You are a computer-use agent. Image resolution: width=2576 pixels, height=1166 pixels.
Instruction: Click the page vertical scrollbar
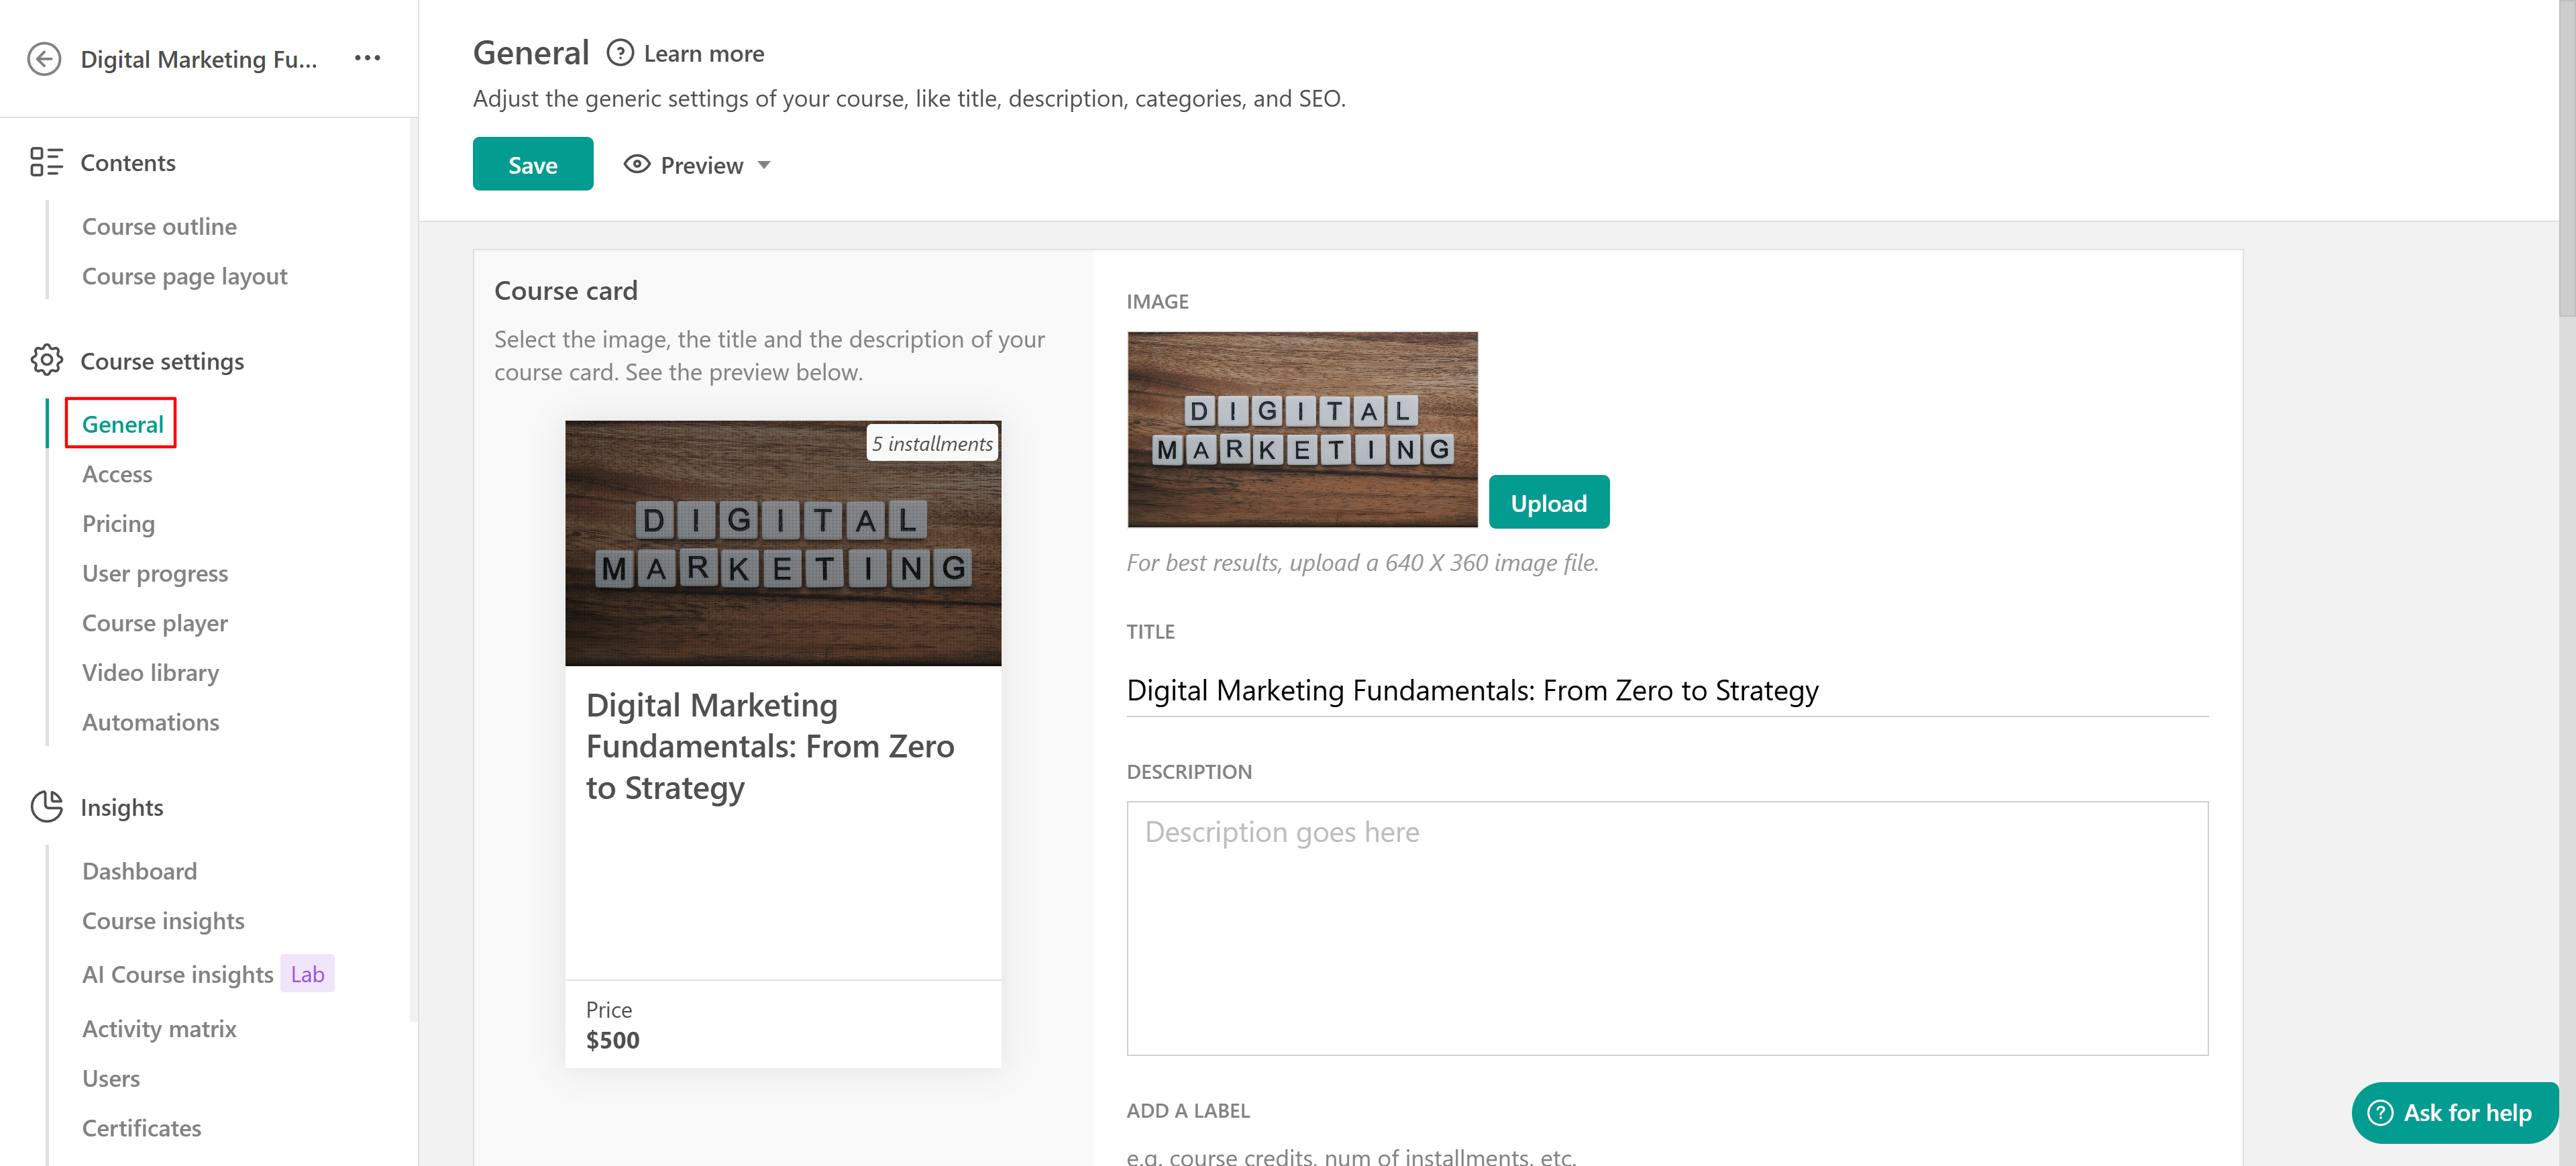(2566, 160)
